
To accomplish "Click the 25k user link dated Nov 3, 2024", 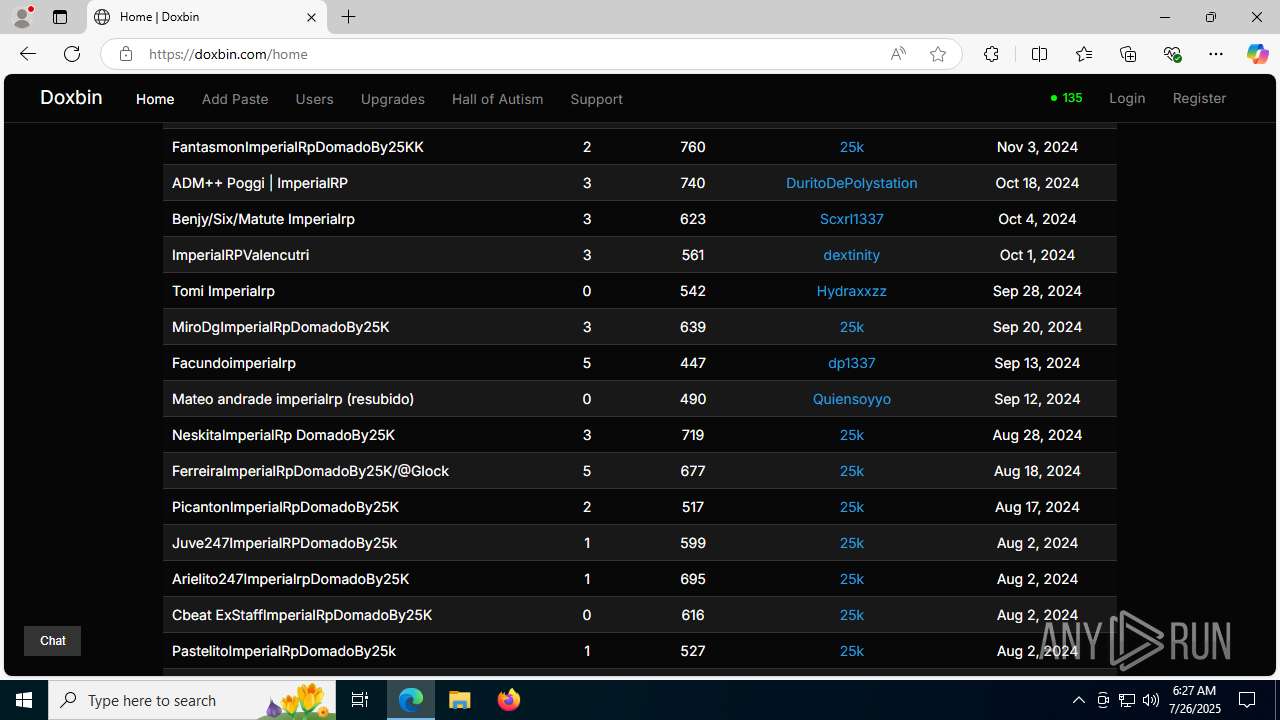I will click(851, 147).
